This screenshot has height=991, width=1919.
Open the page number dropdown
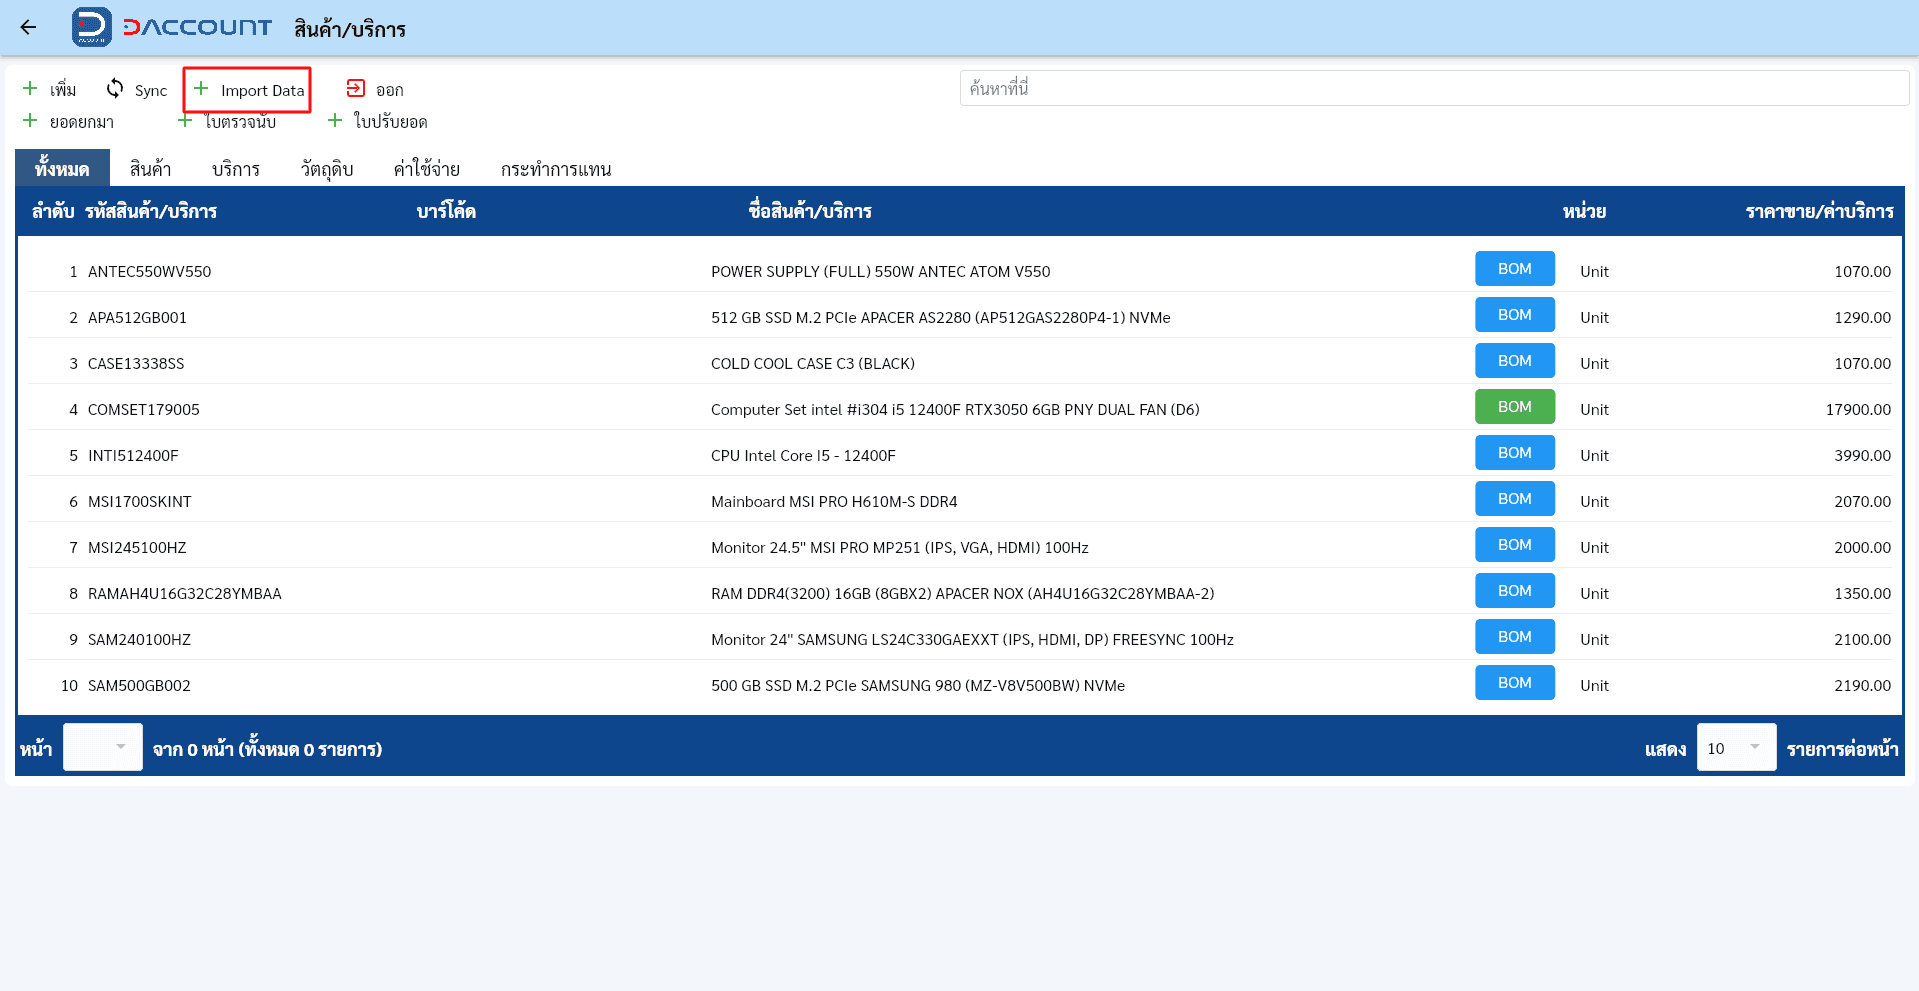click(x=103, y=747)
